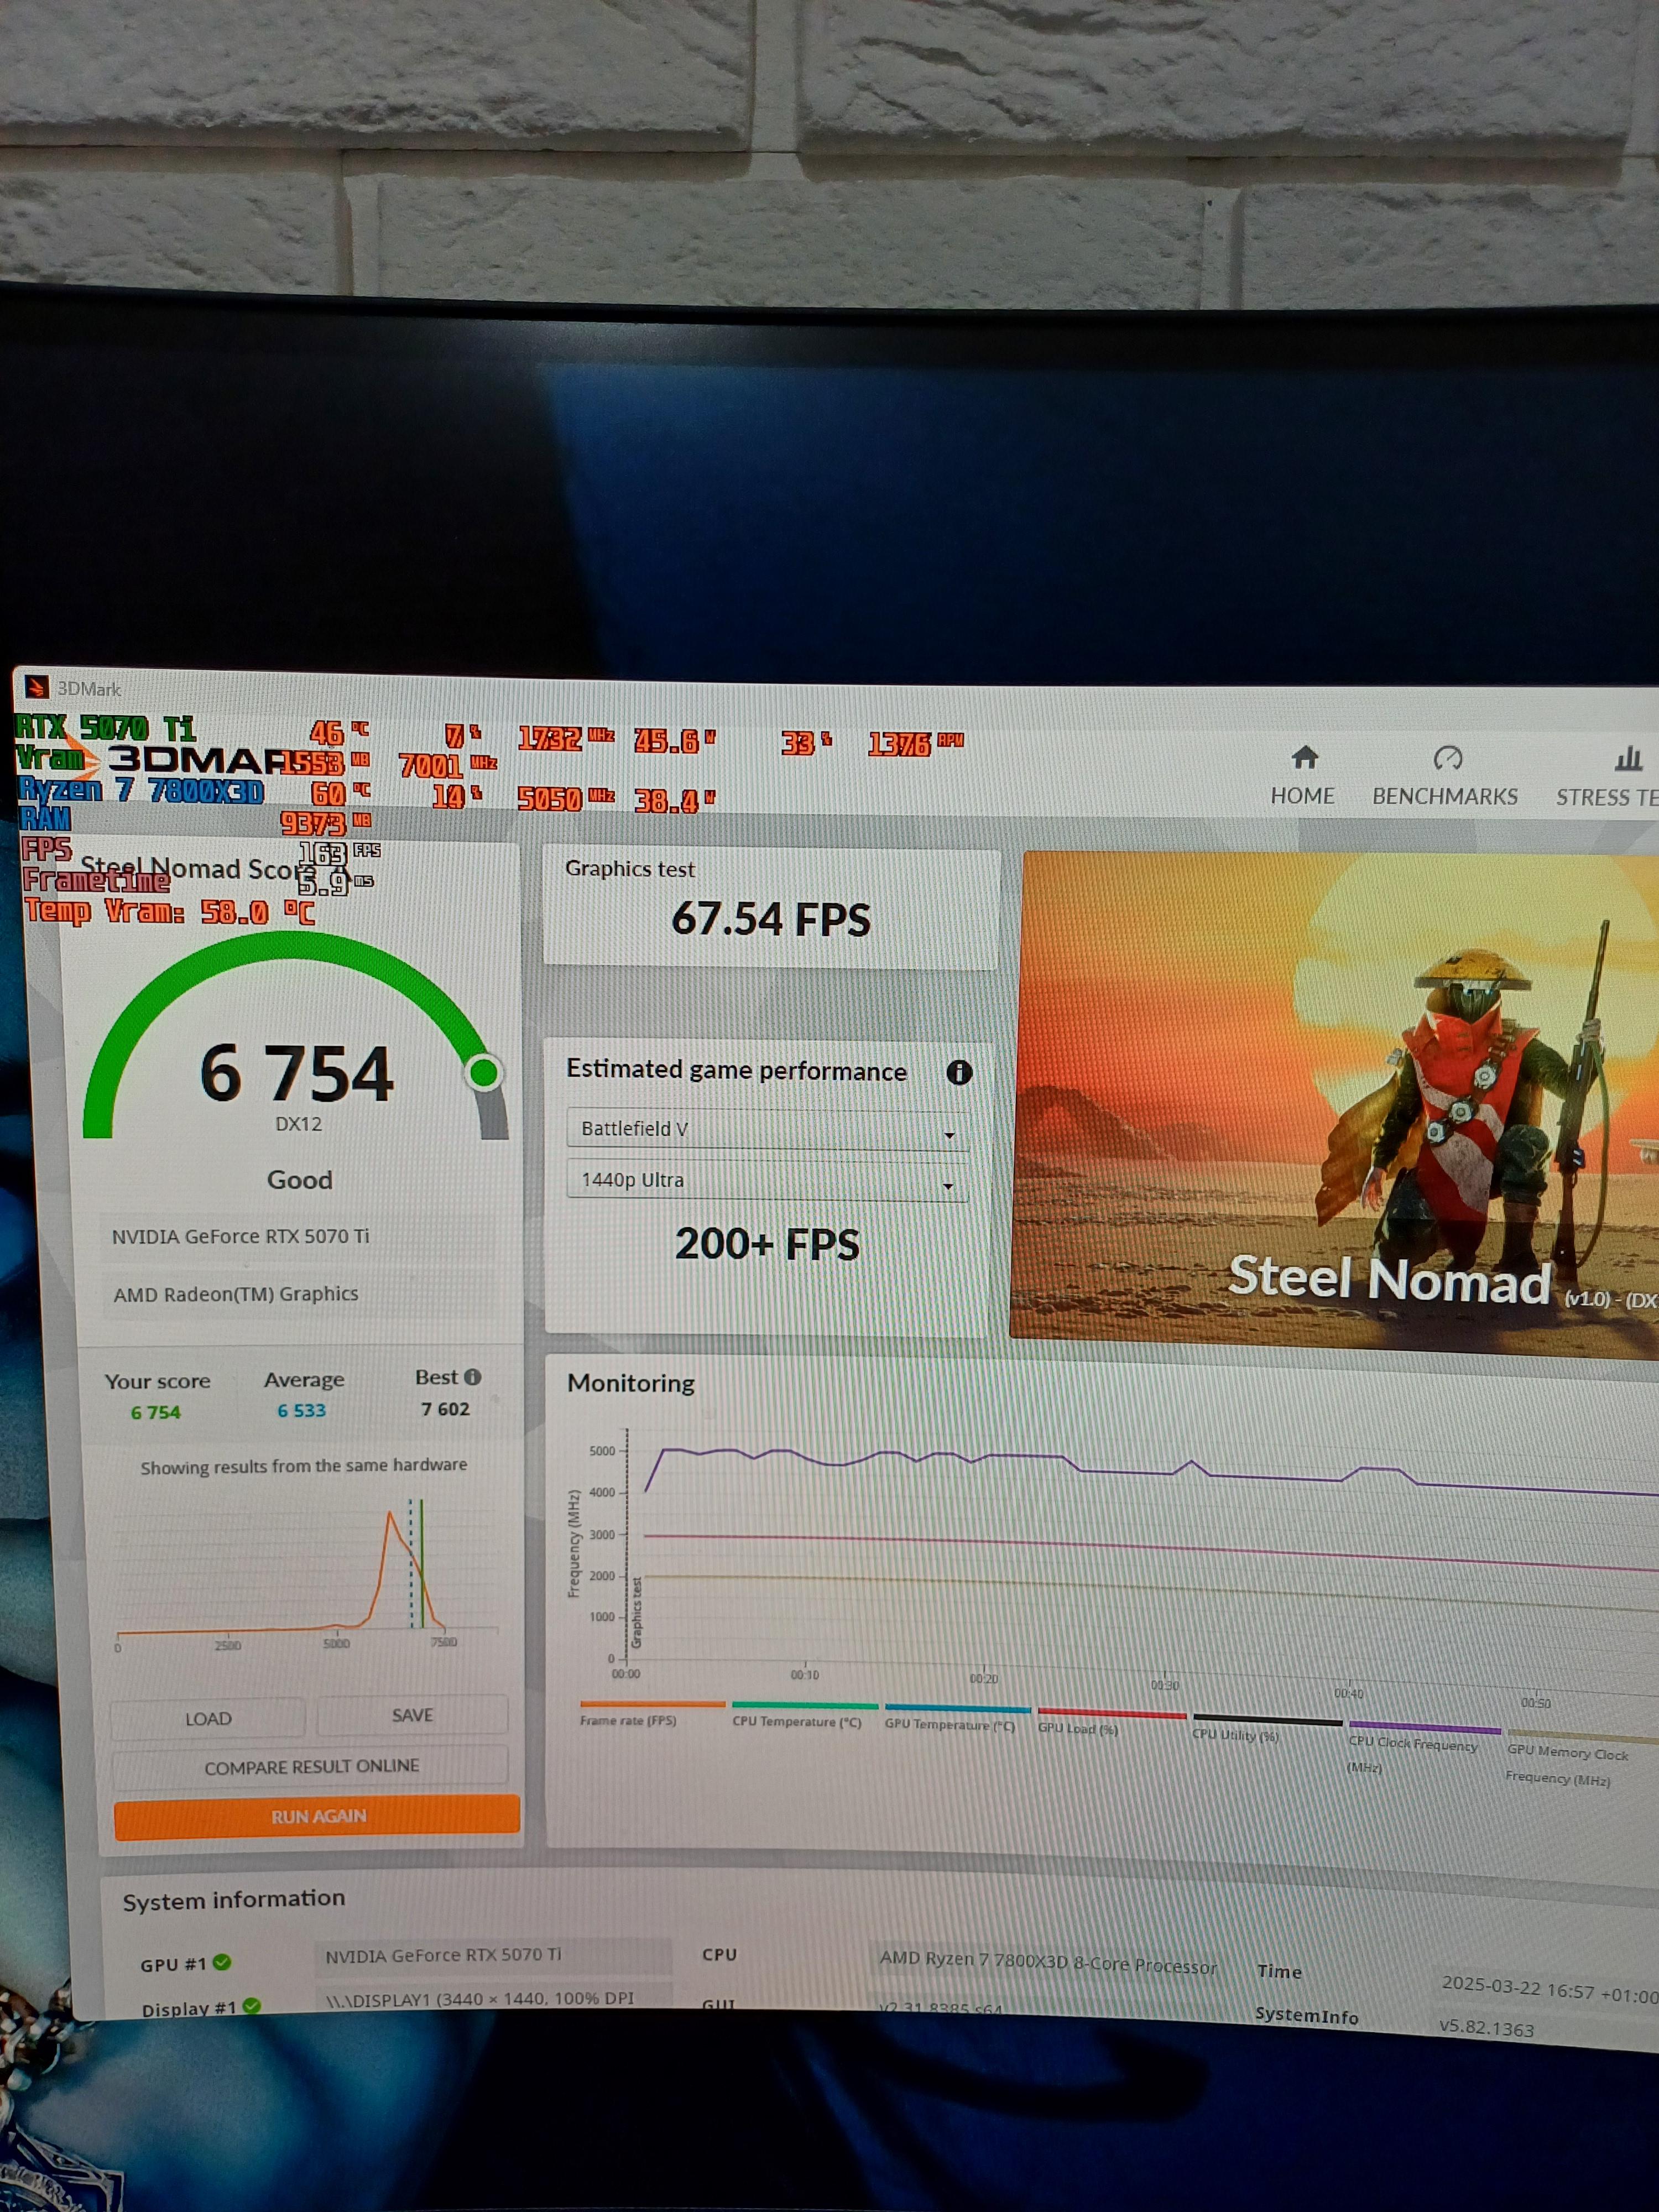Click the Home house icon
Viewport: 1659px width, 2212px height.
point(1304,757)
